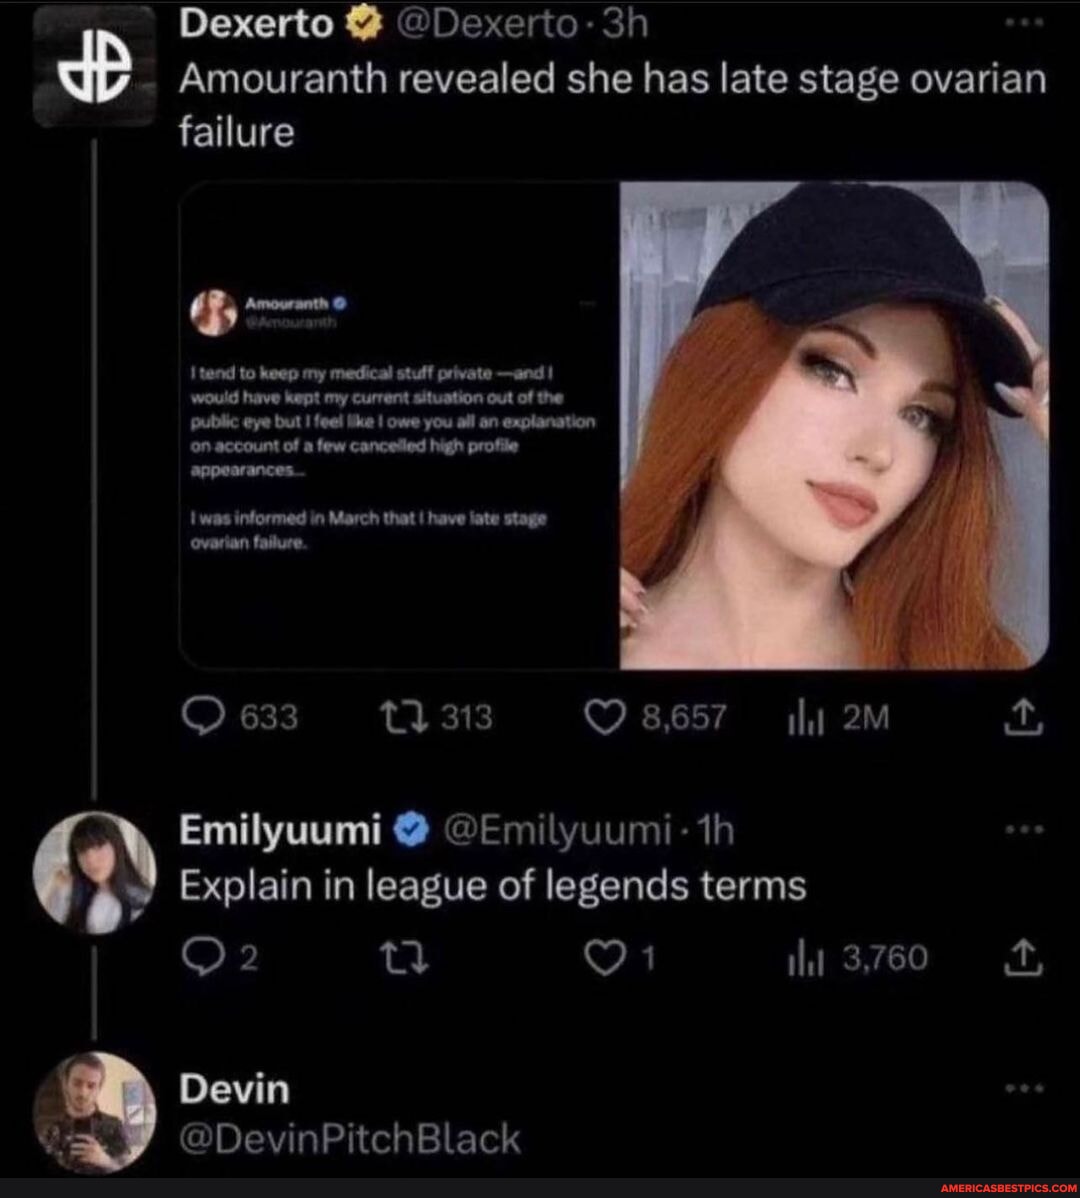Click the retweet icon on Emilyuumi's tweet
Image resolution: width=1080 pixels, height=1198 pixels.
click(x=406, y=956)
